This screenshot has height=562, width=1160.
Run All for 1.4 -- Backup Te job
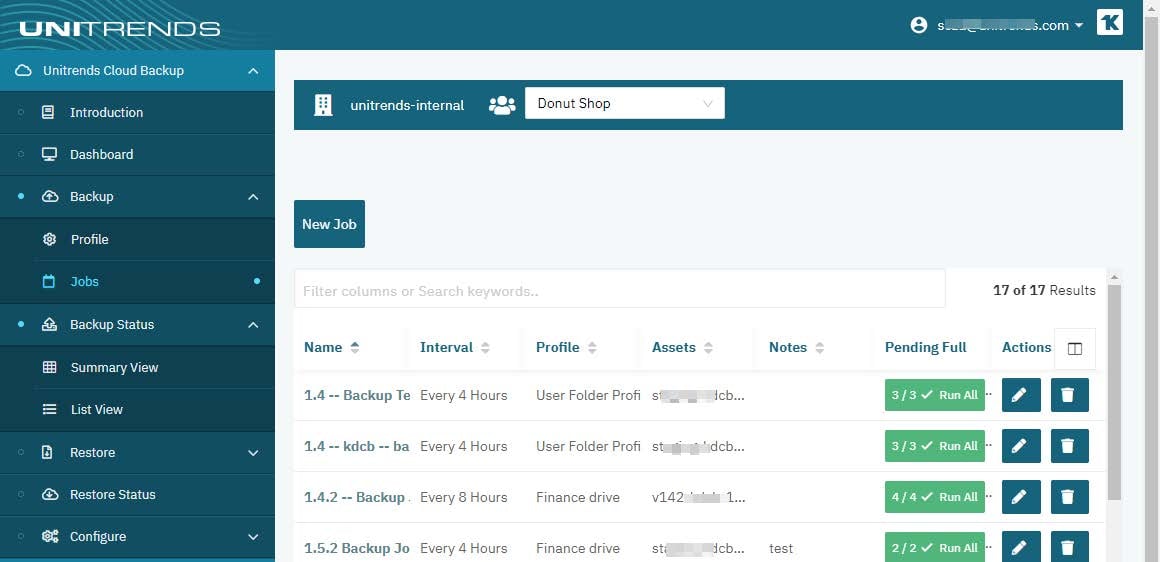tap(935, 395)
